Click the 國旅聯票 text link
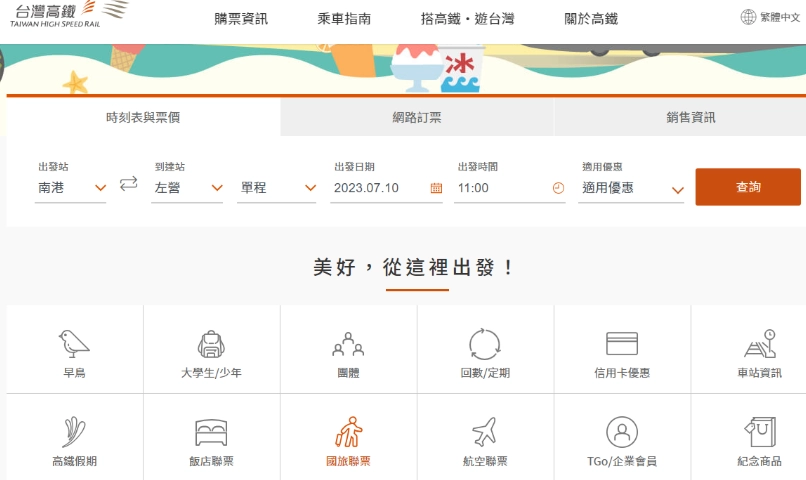This screenshot has height=480, width=806. tap(348, 461)
